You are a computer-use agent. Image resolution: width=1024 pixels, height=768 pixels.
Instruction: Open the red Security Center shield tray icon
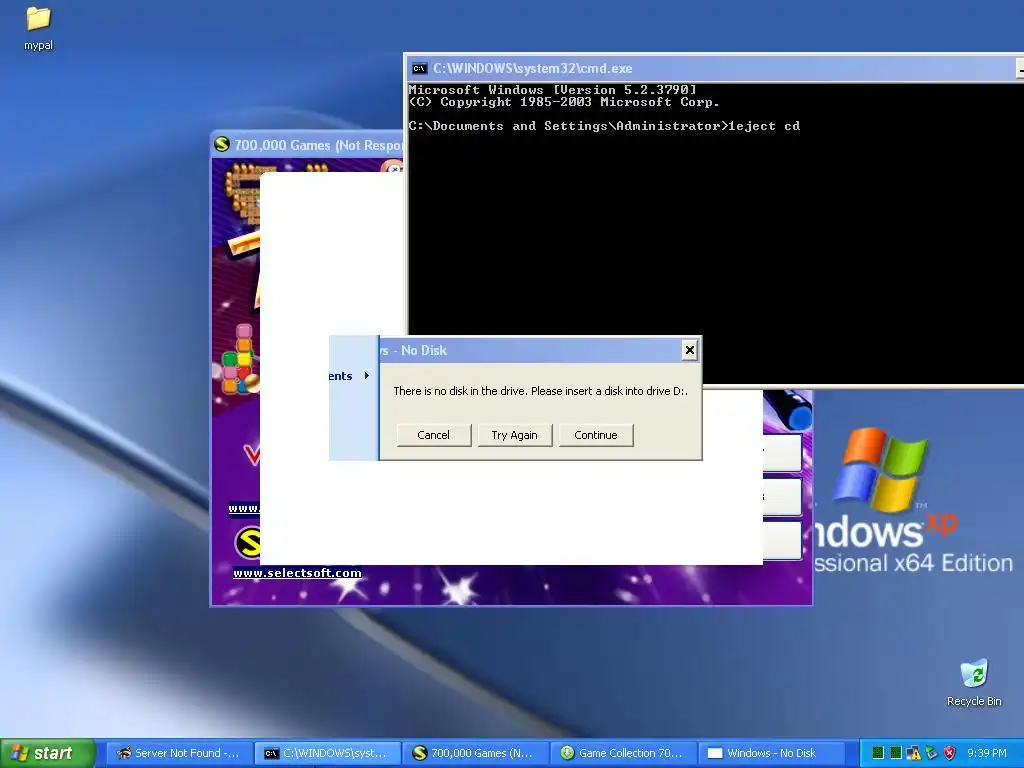(950, 753)
